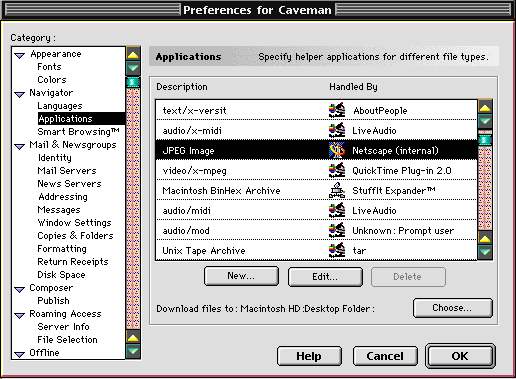Click the category list bottom scroll-down arrow
The height and width of the screenshot is (379, 516).
click(133, 351)
